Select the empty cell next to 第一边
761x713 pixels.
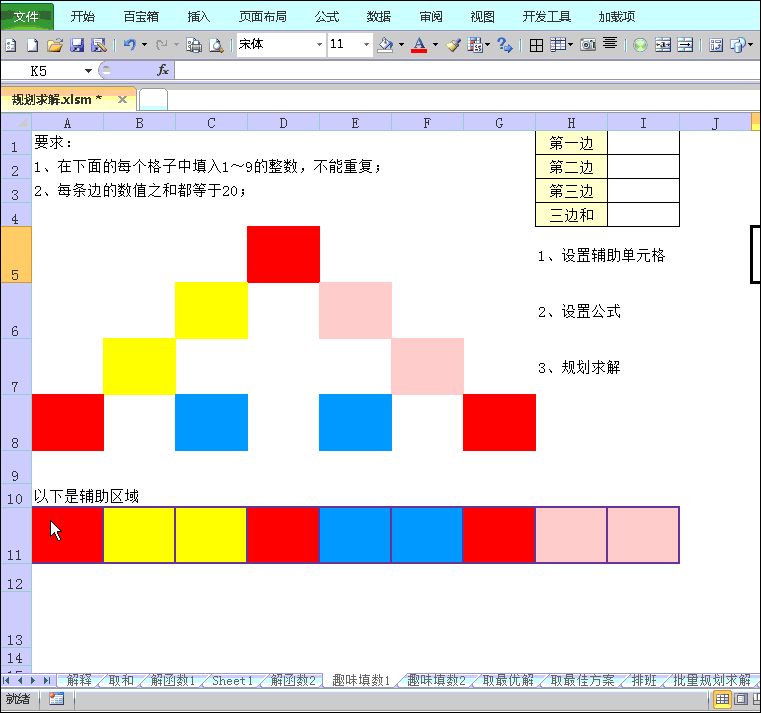643,143
